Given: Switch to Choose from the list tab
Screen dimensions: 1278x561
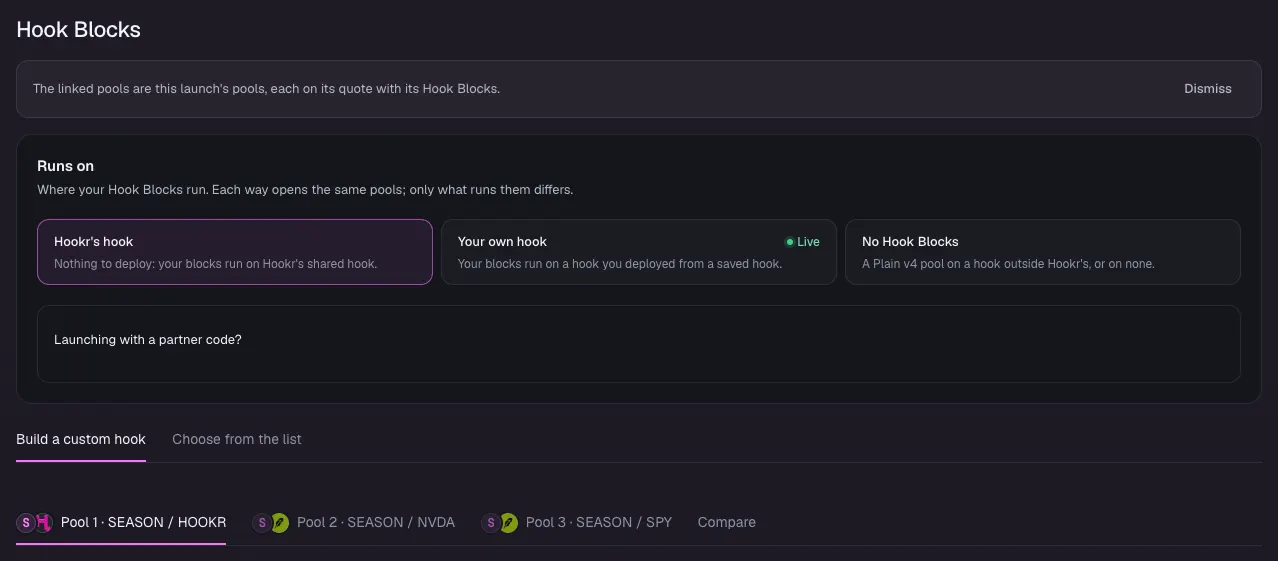Looking at the screenshot, I should (x=237, y=439).
